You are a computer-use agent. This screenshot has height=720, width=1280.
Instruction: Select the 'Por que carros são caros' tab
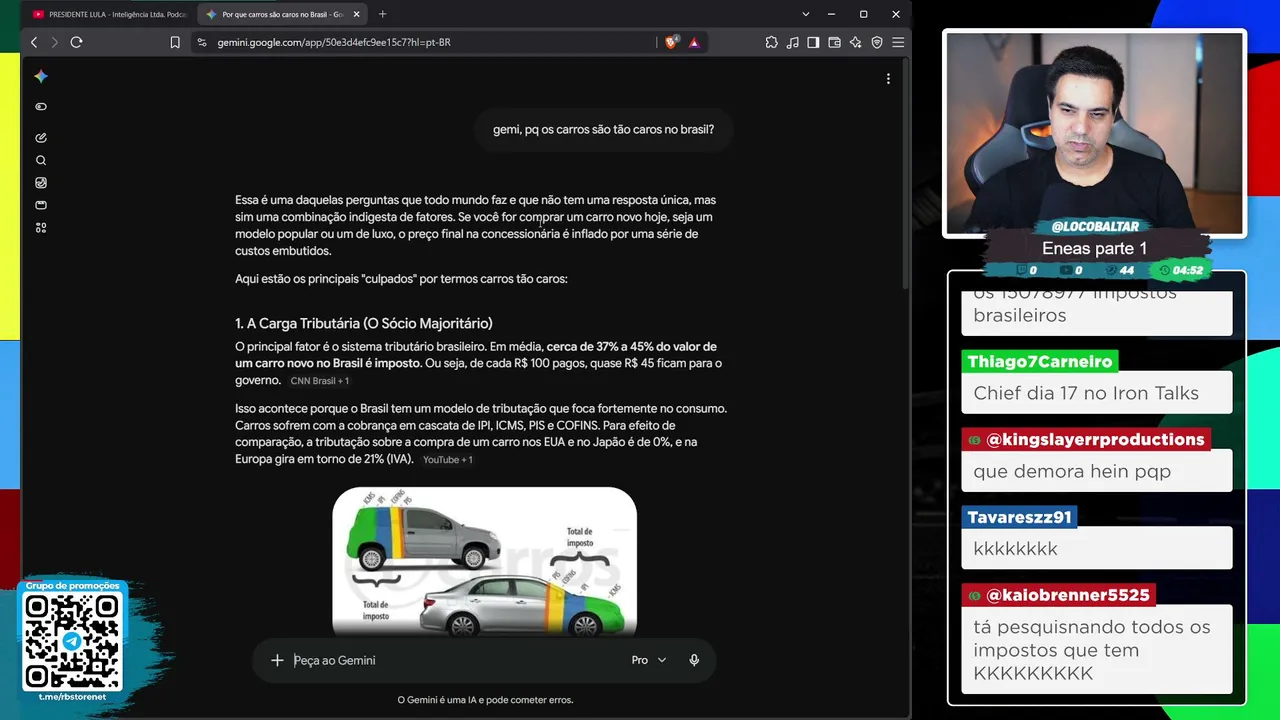point(284,14)
